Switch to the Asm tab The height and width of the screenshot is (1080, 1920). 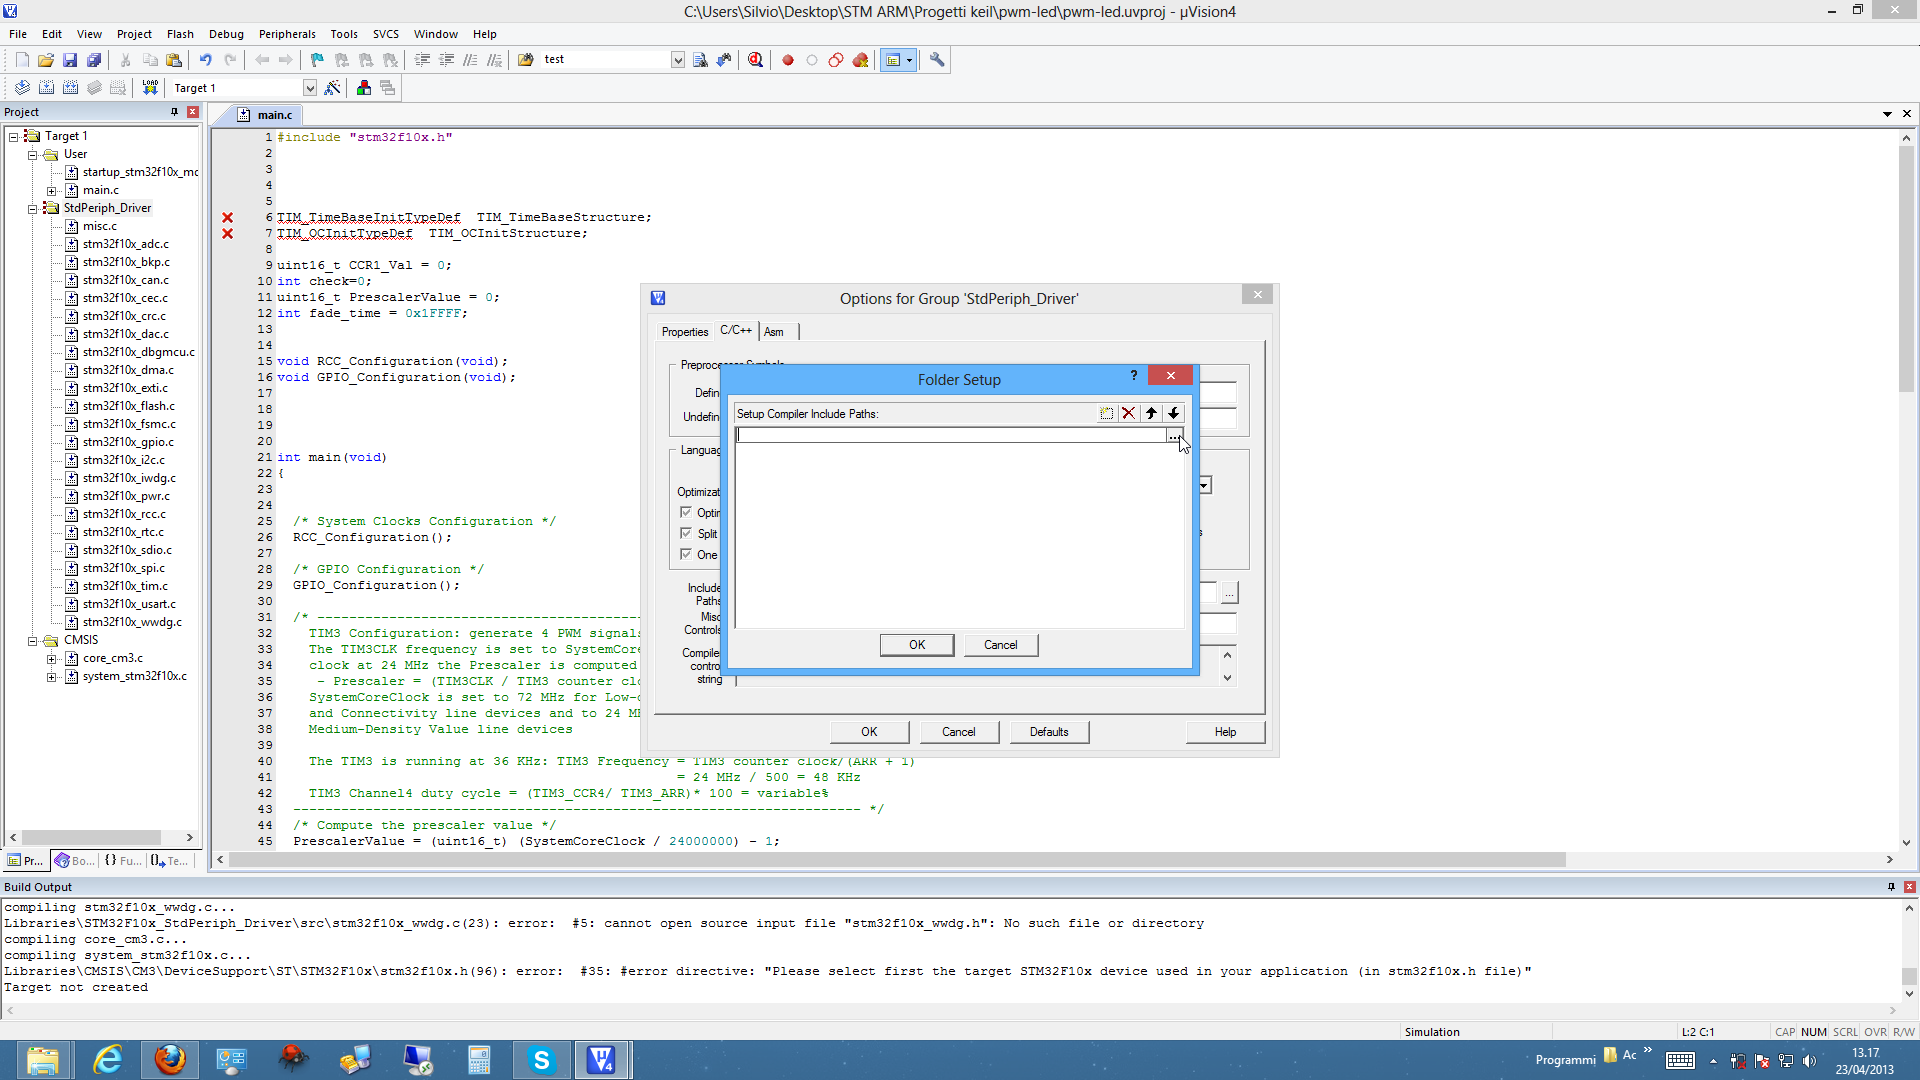pyautogui.click(x=774, y=332)
